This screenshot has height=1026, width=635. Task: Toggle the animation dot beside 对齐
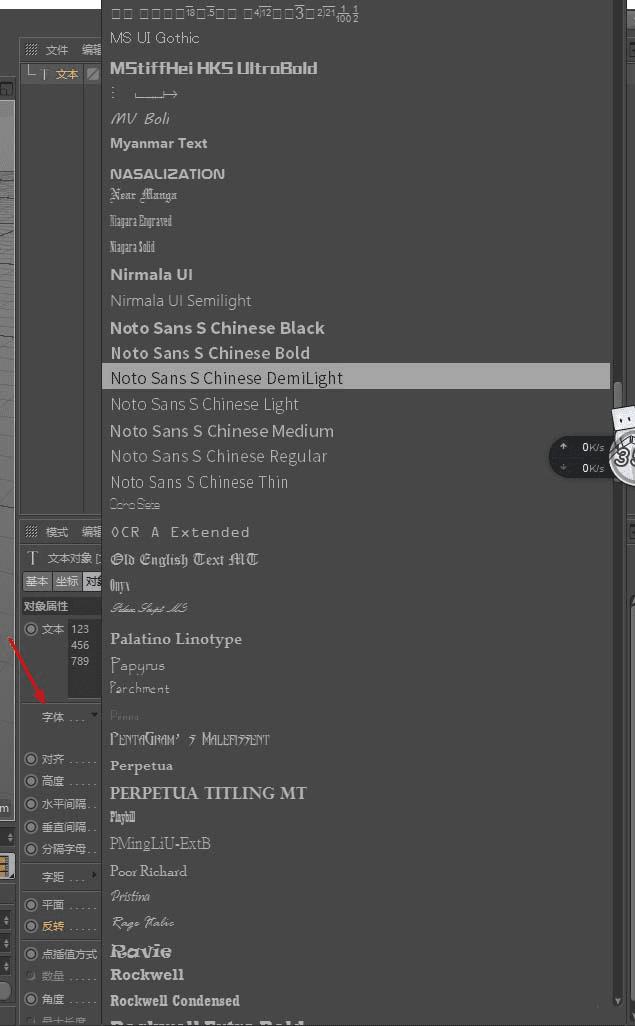coord(31,759)
